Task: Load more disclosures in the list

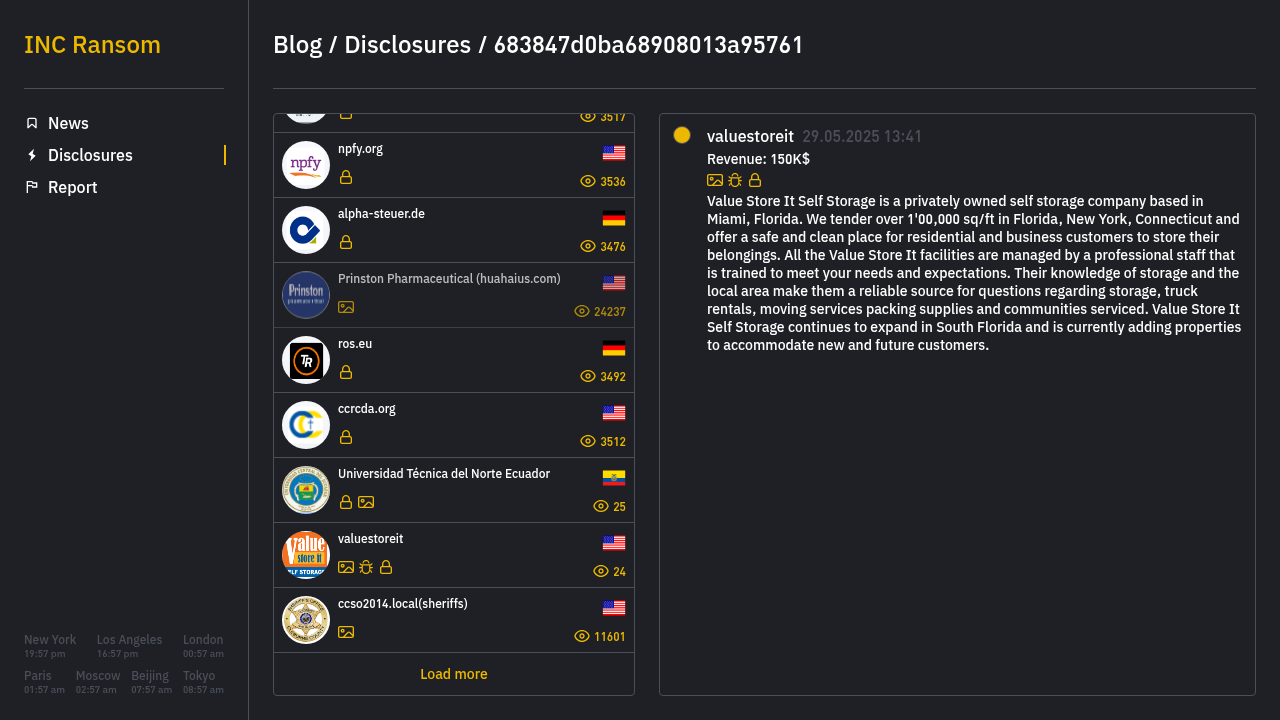Action: (454, 674)
